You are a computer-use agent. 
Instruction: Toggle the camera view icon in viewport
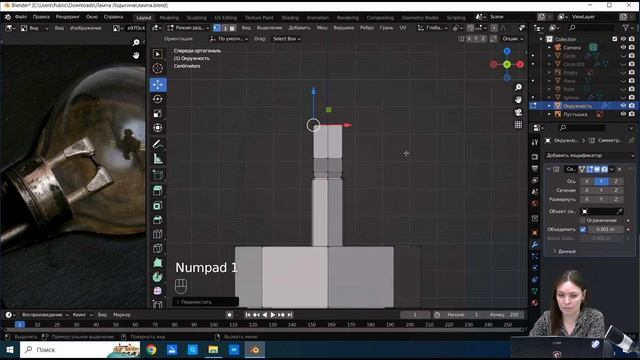tap(518, 112)
